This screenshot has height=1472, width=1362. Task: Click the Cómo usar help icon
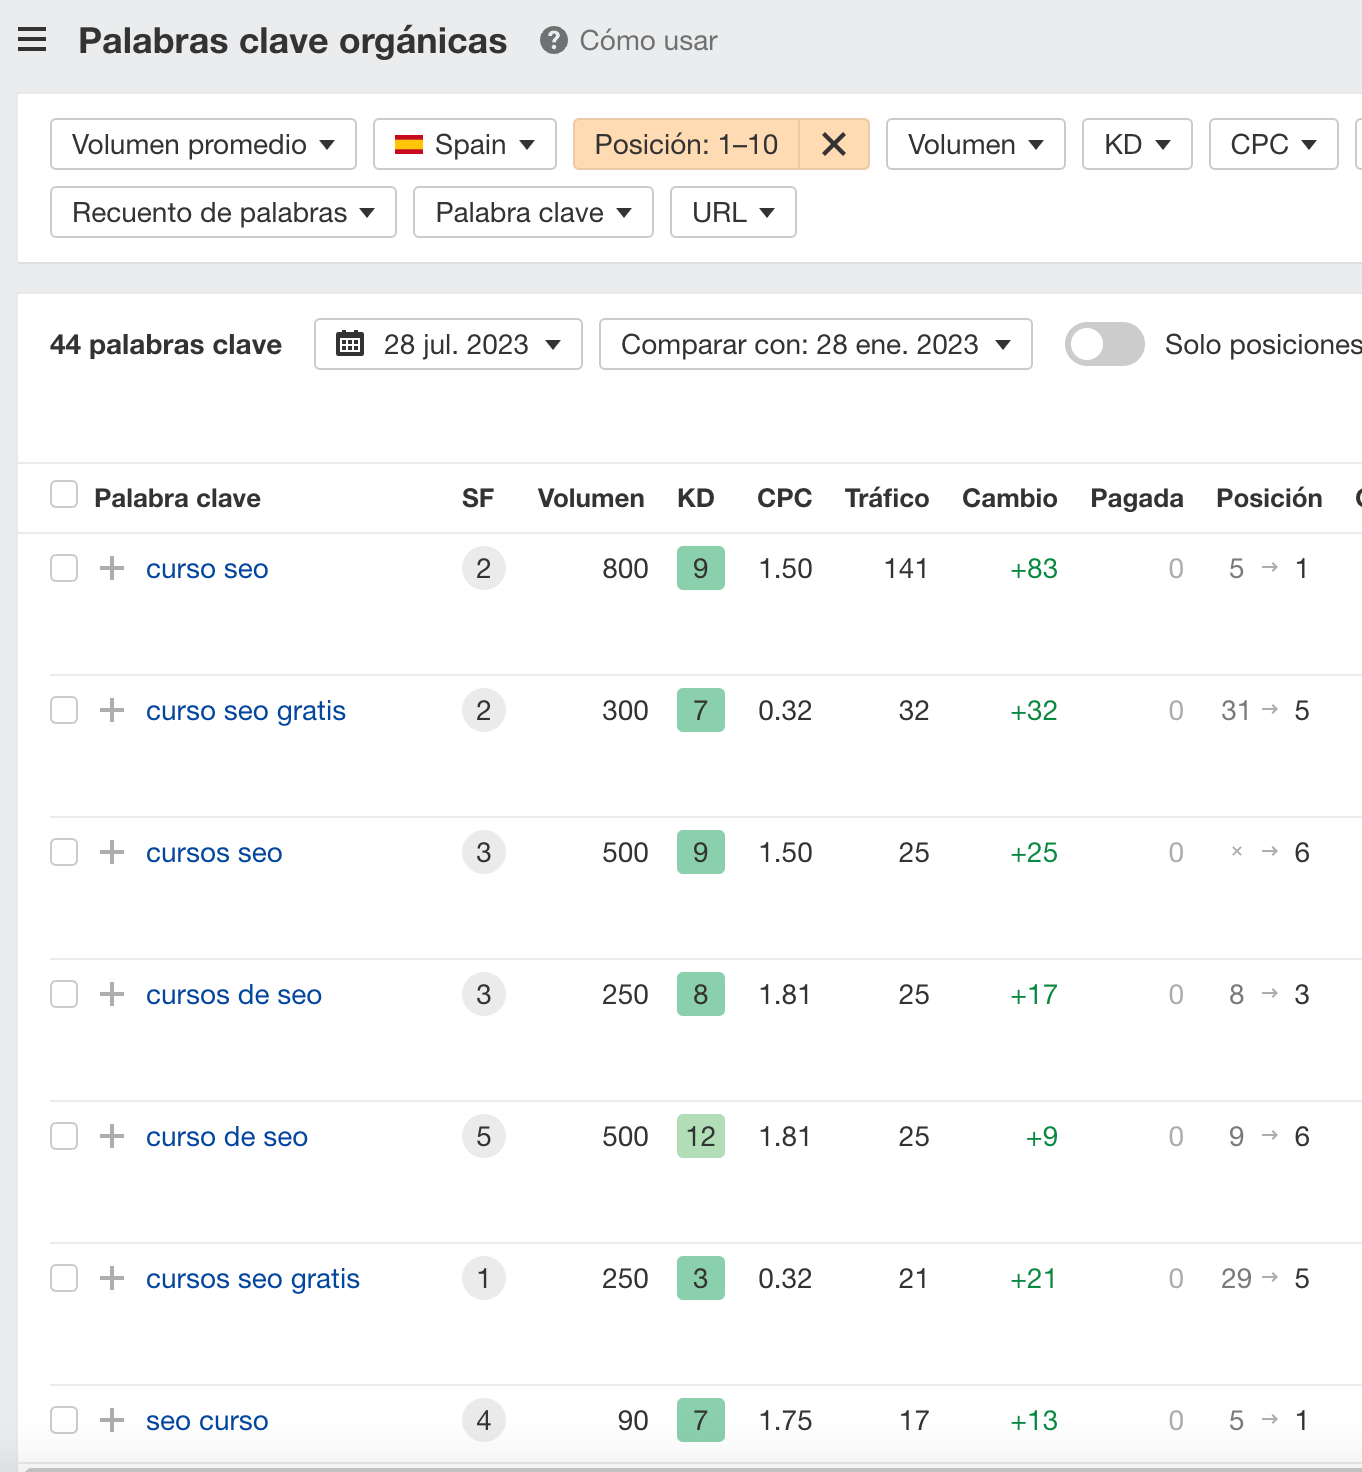(551, 41)
